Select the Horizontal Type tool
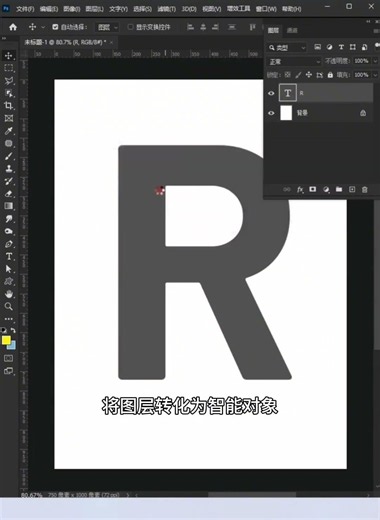This screenshot has width=380, height=520. tap(9, 256)
